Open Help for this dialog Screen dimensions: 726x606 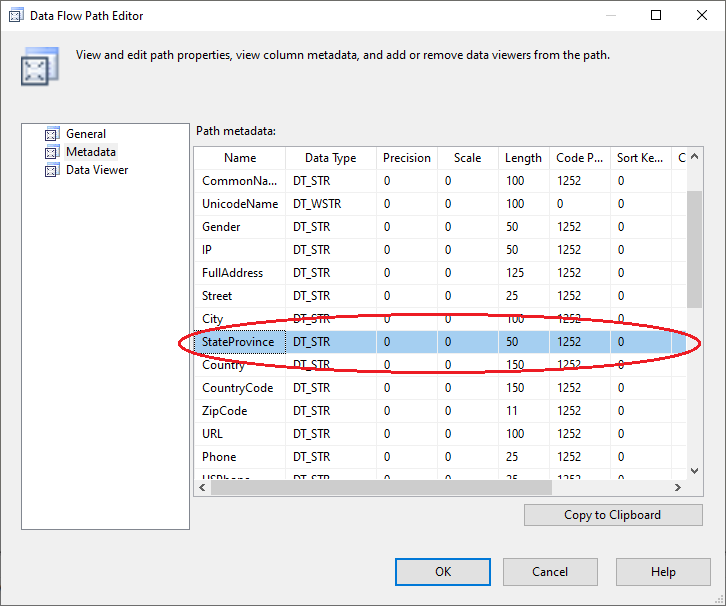pos(663,572)
